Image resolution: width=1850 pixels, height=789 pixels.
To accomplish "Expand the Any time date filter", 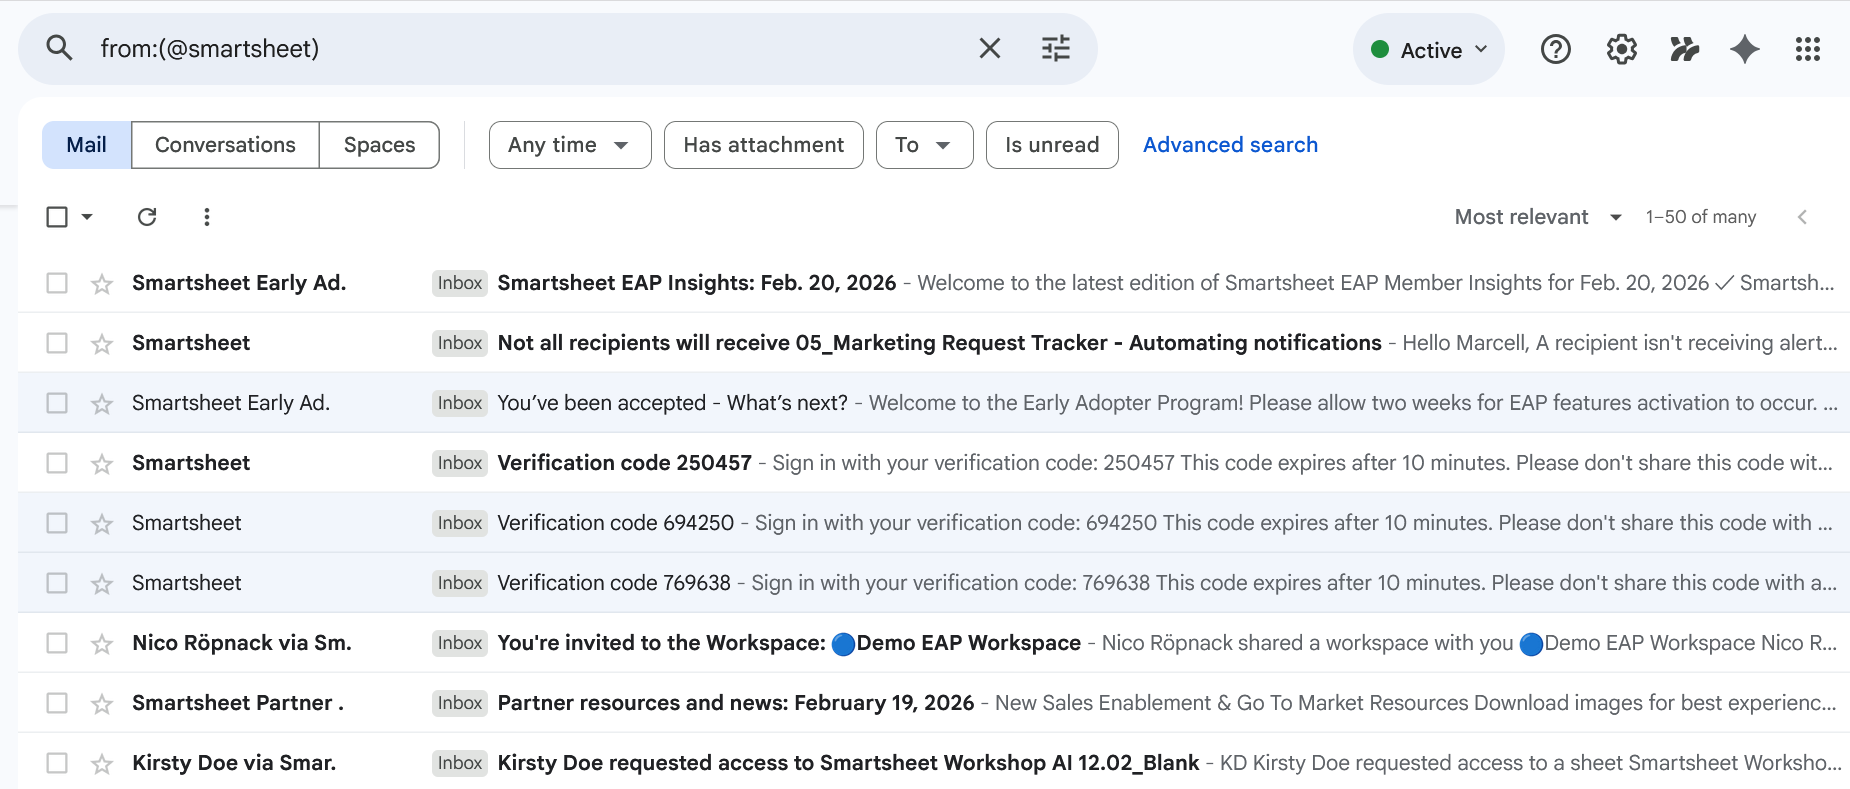I will pos(569,145).
